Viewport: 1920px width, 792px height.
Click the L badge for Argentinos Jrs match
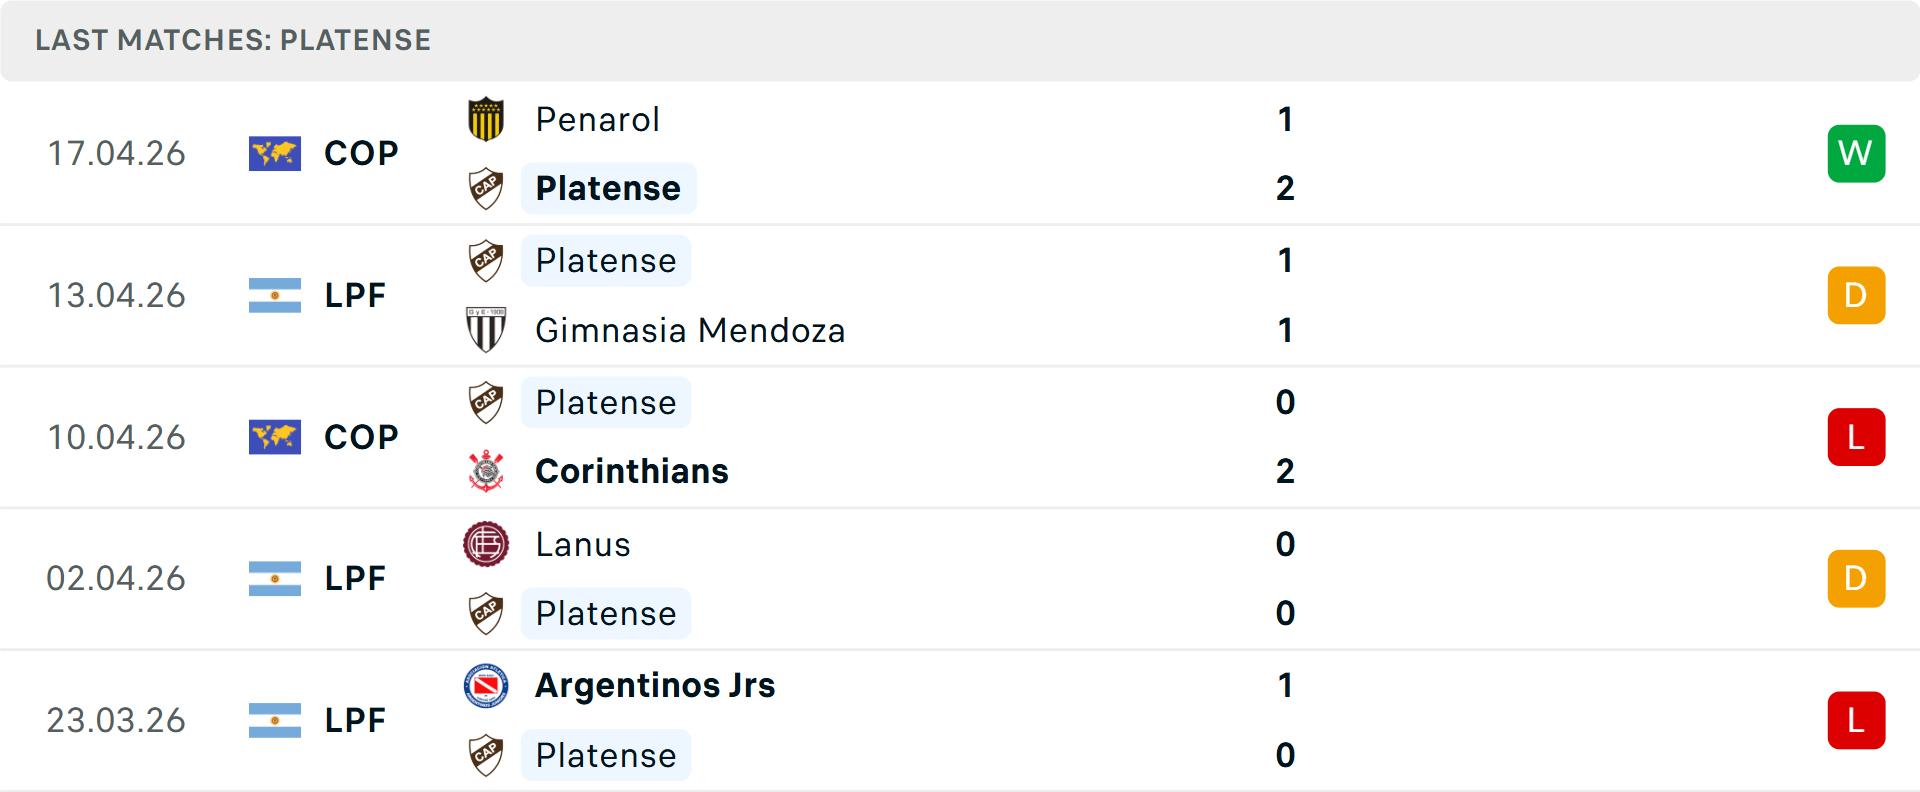click(x=1856, y=721)
